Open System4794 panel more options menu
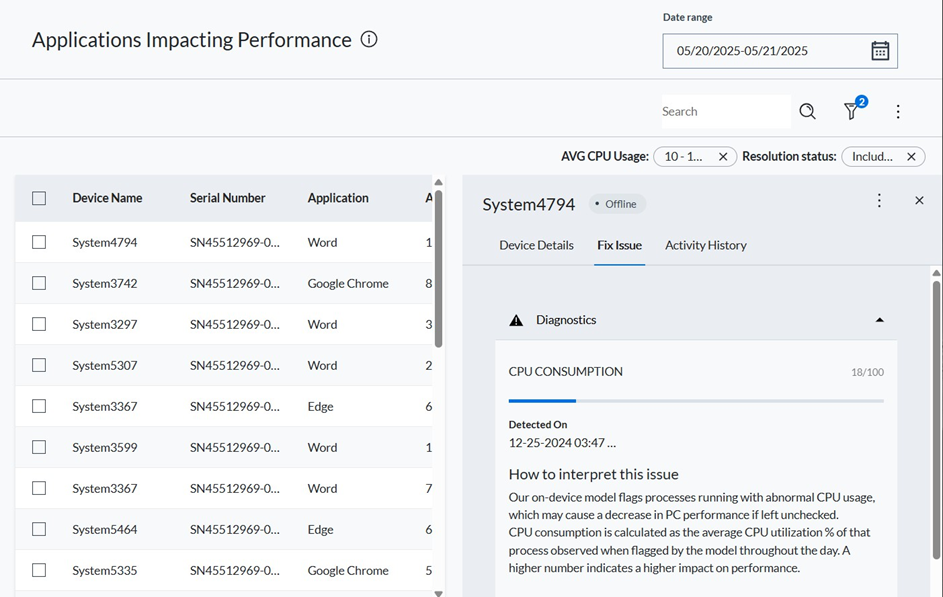Screen dimensions: 943x597 [x=879, y=201]
